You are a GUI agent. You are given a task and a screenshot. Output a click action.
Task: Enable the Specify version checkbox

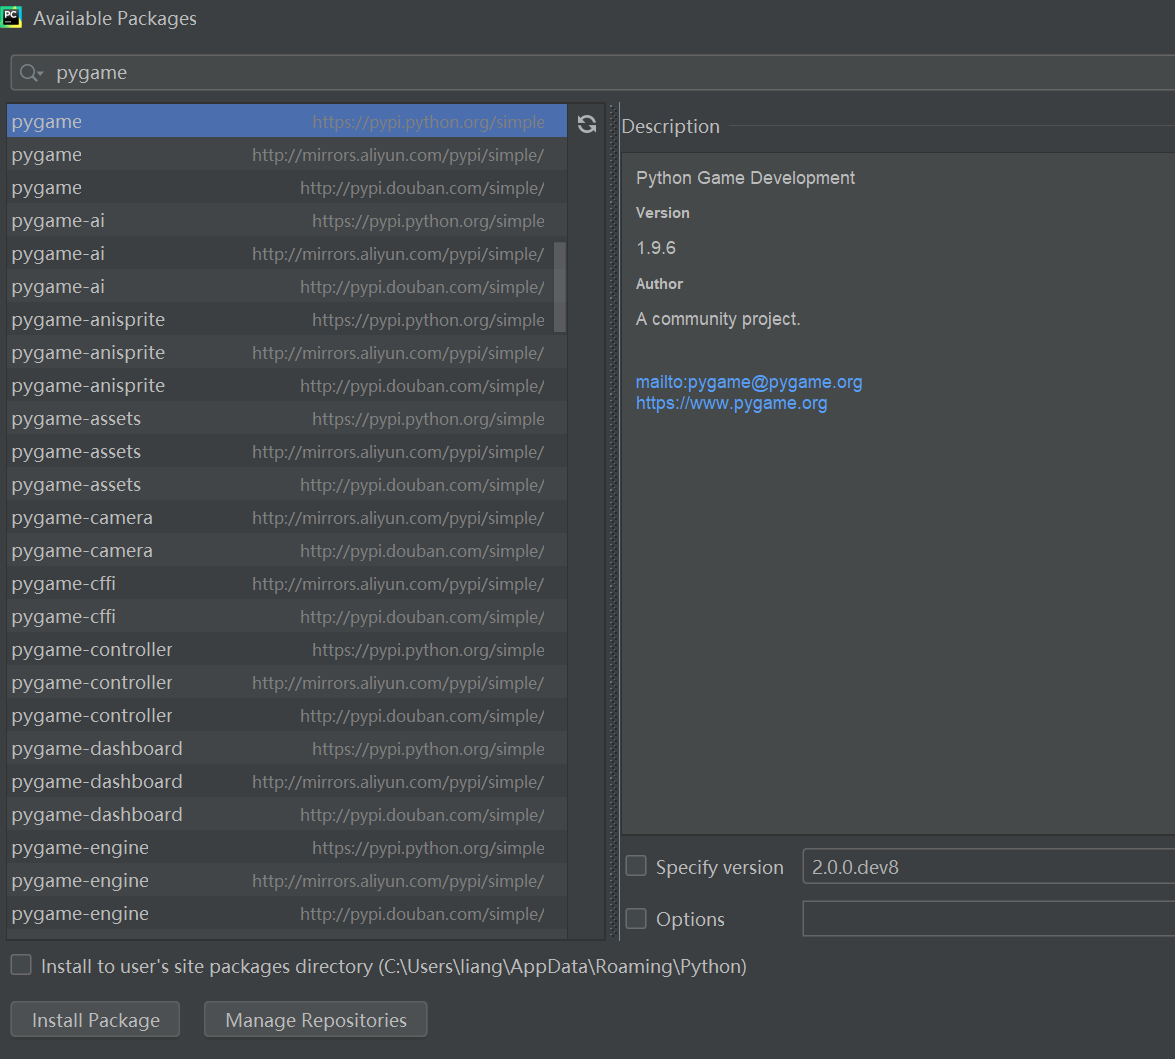(x=636, y=866)
